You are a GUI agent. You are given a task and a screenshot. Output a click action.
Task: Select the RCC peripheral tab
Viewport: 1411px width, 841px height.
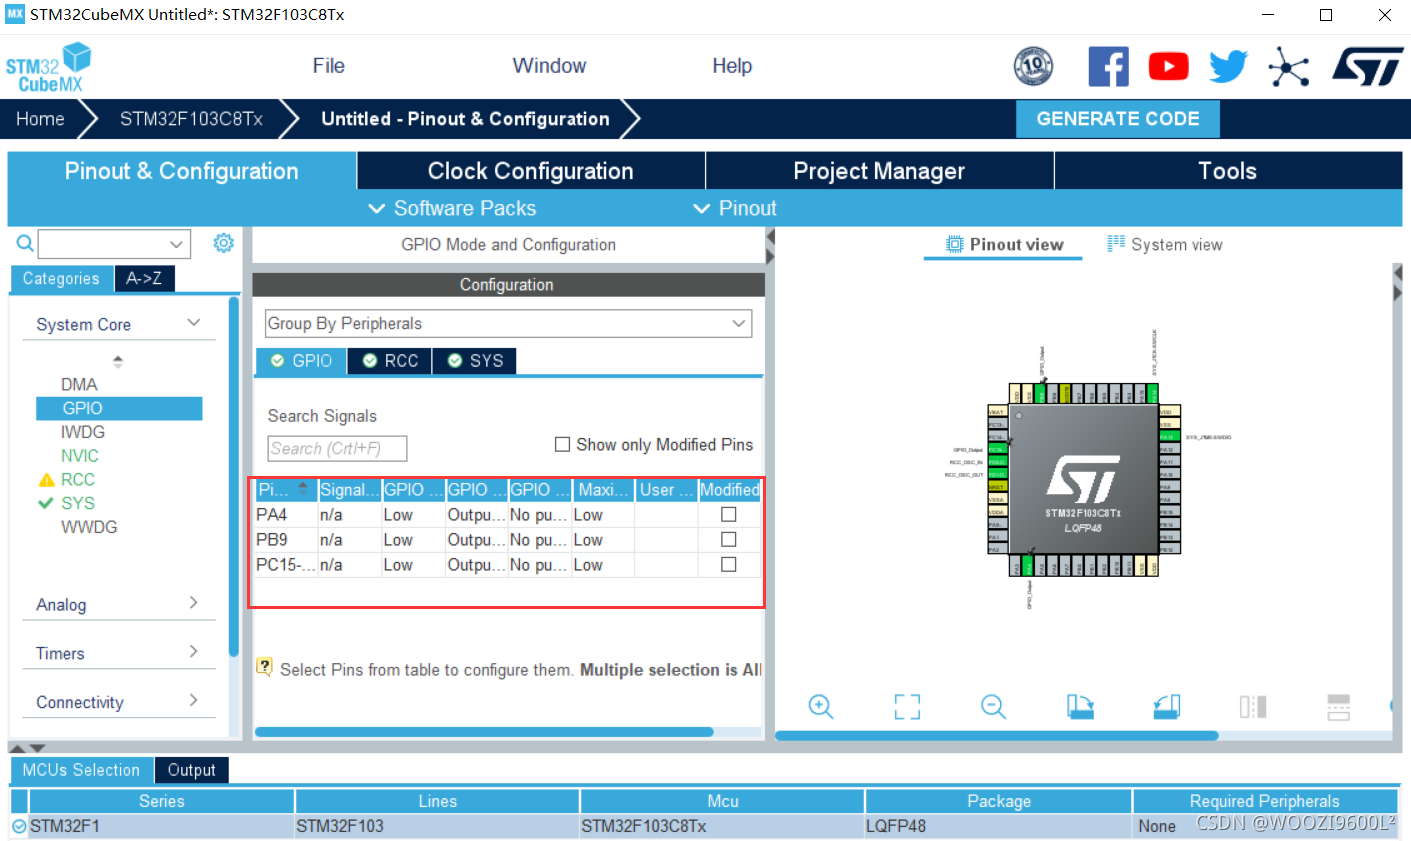[x=390, y=360]
